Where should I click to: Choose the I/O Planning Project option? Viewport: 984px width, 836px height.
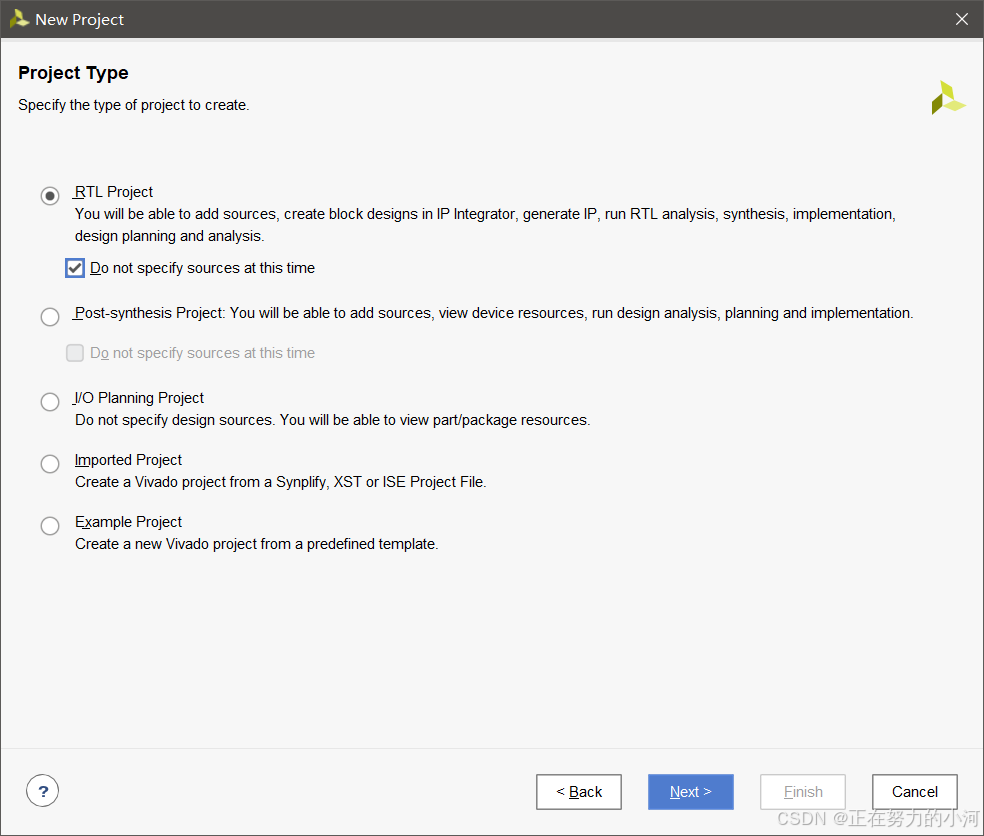[50, 402]
